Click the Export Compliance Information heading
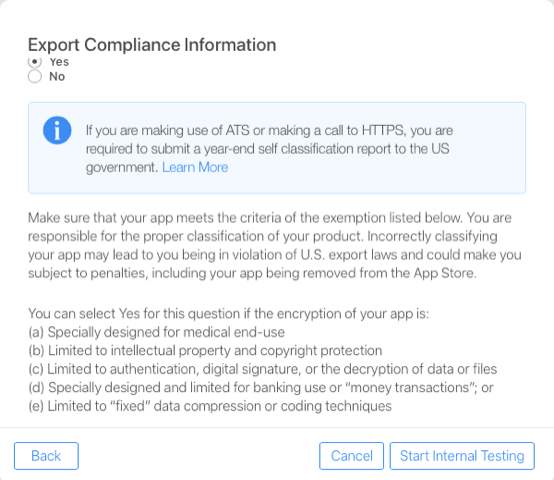The width and height of the screenshot is (554, 480). (x=152, y=45)
